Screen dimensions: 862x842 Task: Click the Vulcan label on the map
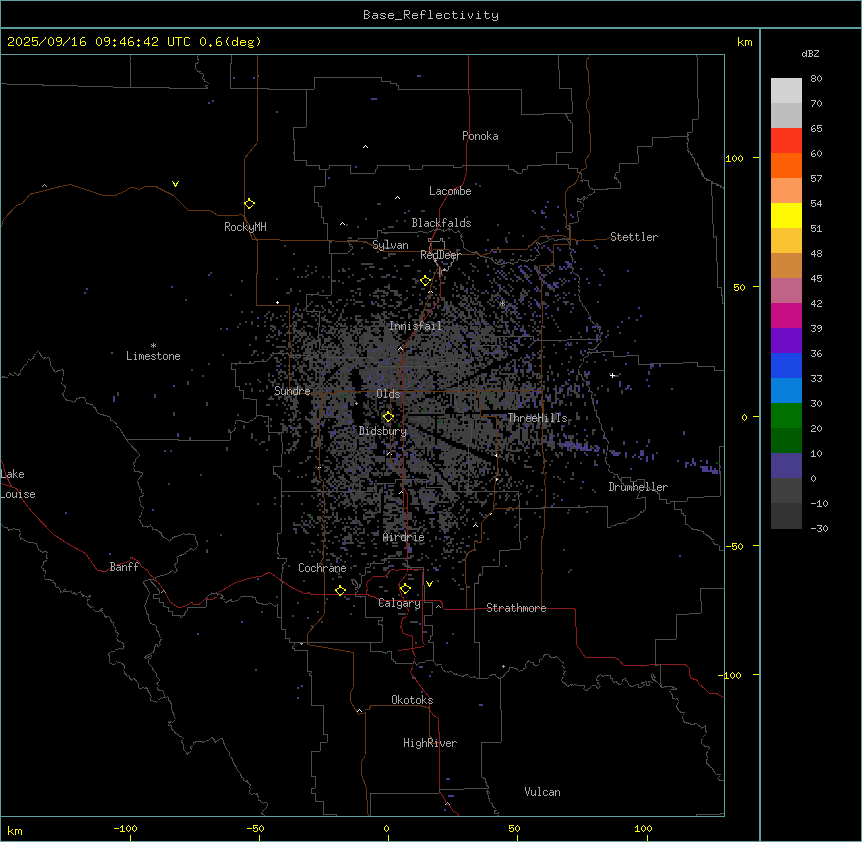coord(542,792)
